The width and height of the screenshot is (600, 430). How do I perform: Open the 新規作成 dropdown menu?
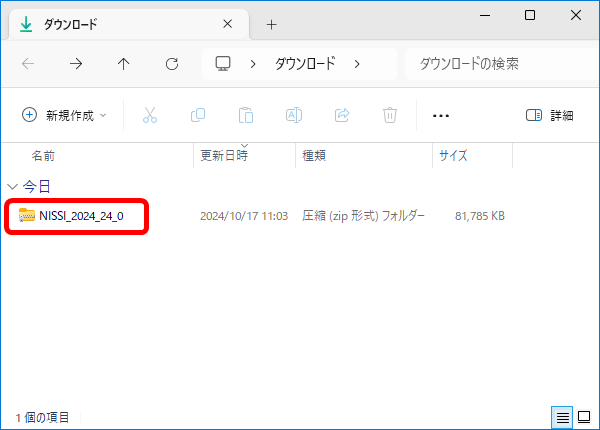(x=64, y=115)
